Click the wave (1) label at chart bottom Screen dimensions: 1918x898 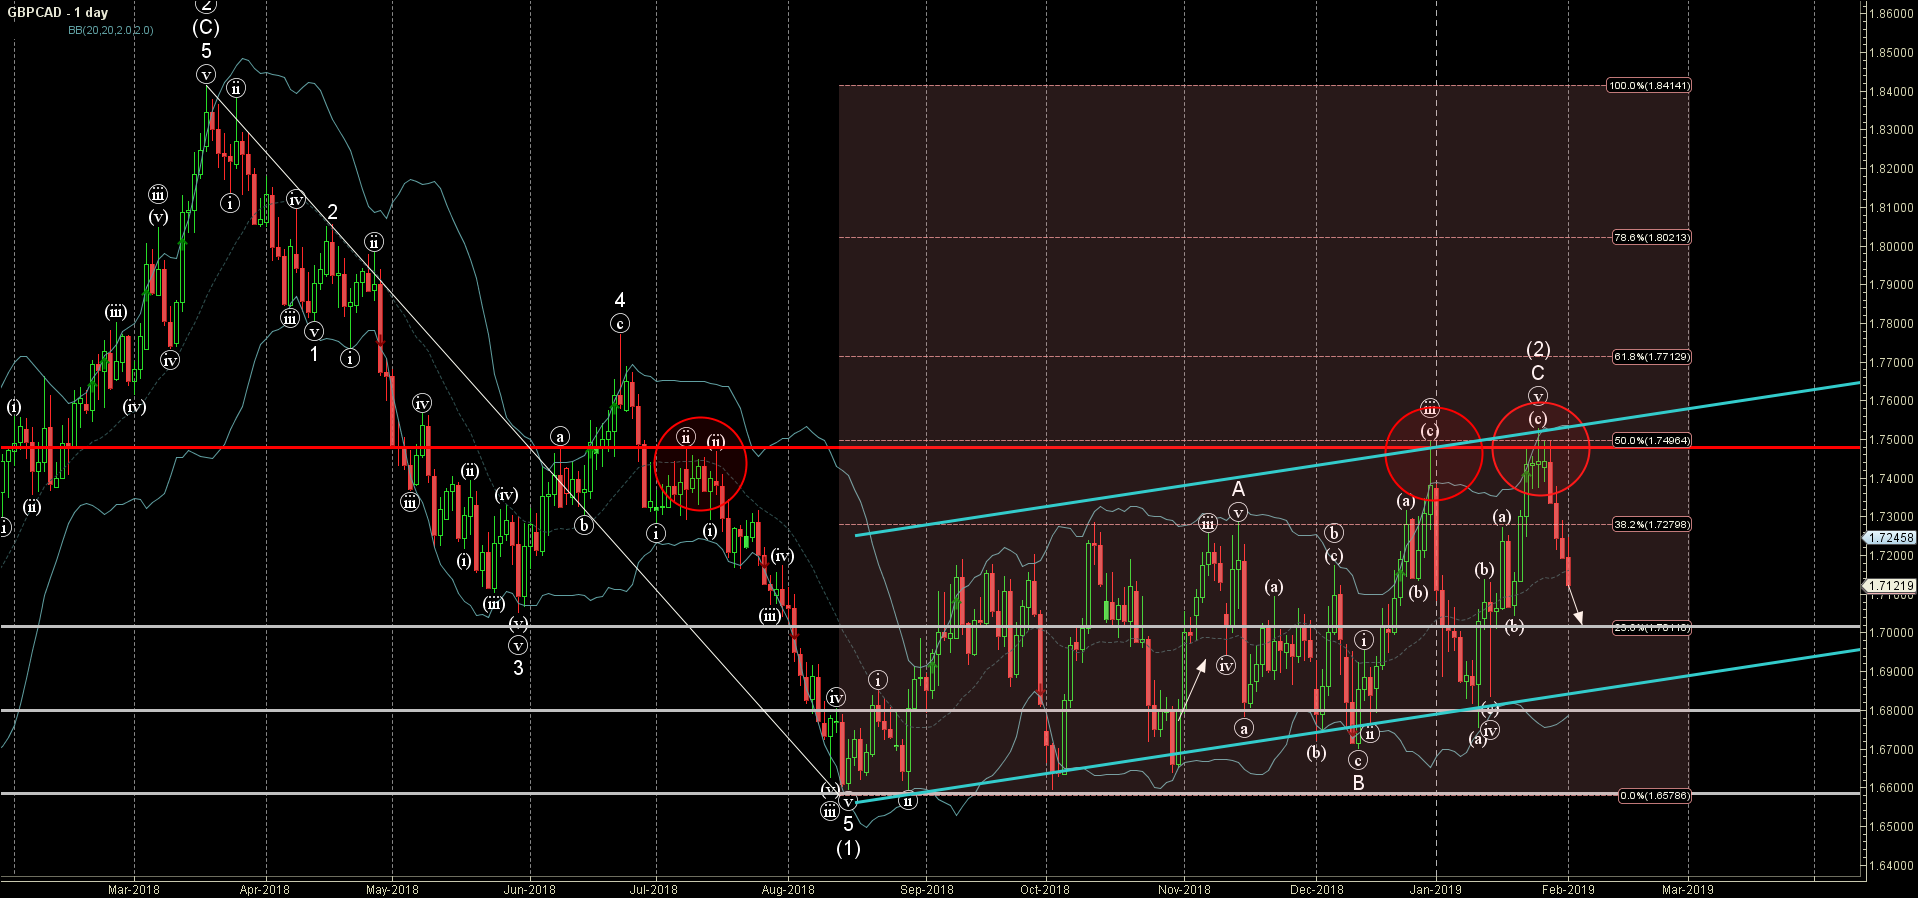848,848
